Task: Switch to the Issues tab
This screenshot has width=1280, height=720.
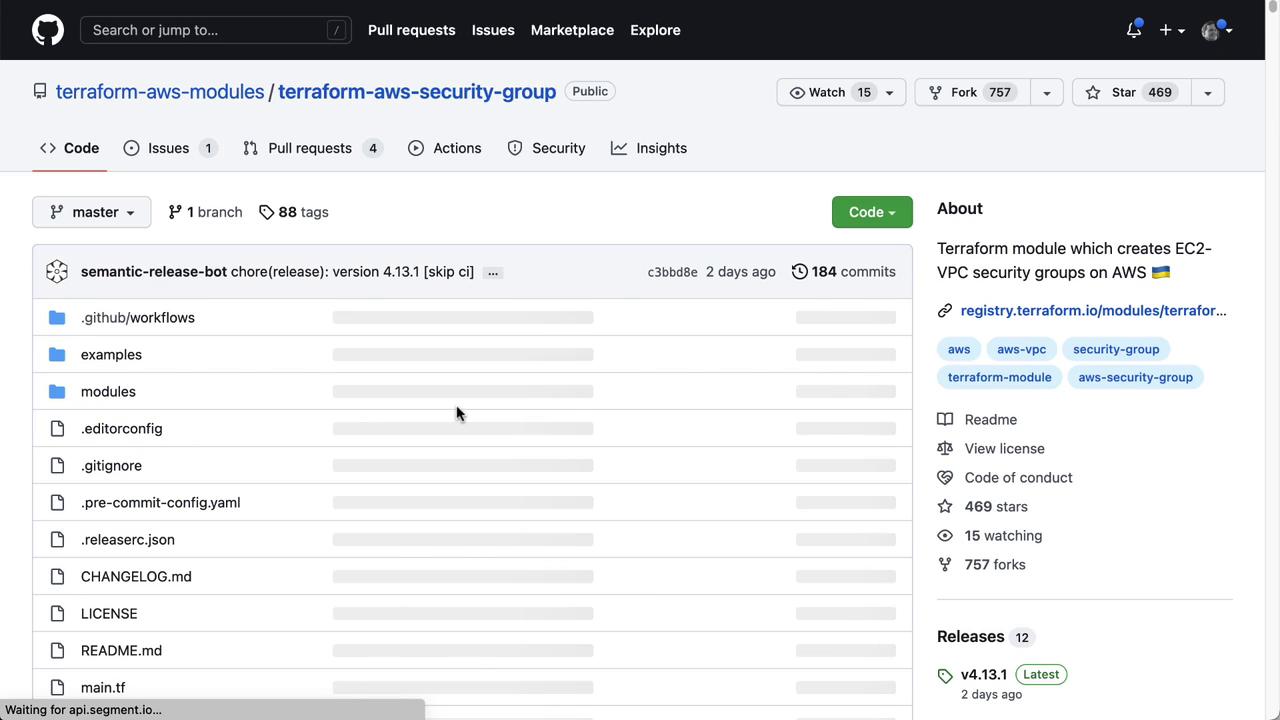Action: tap(169, 148)
